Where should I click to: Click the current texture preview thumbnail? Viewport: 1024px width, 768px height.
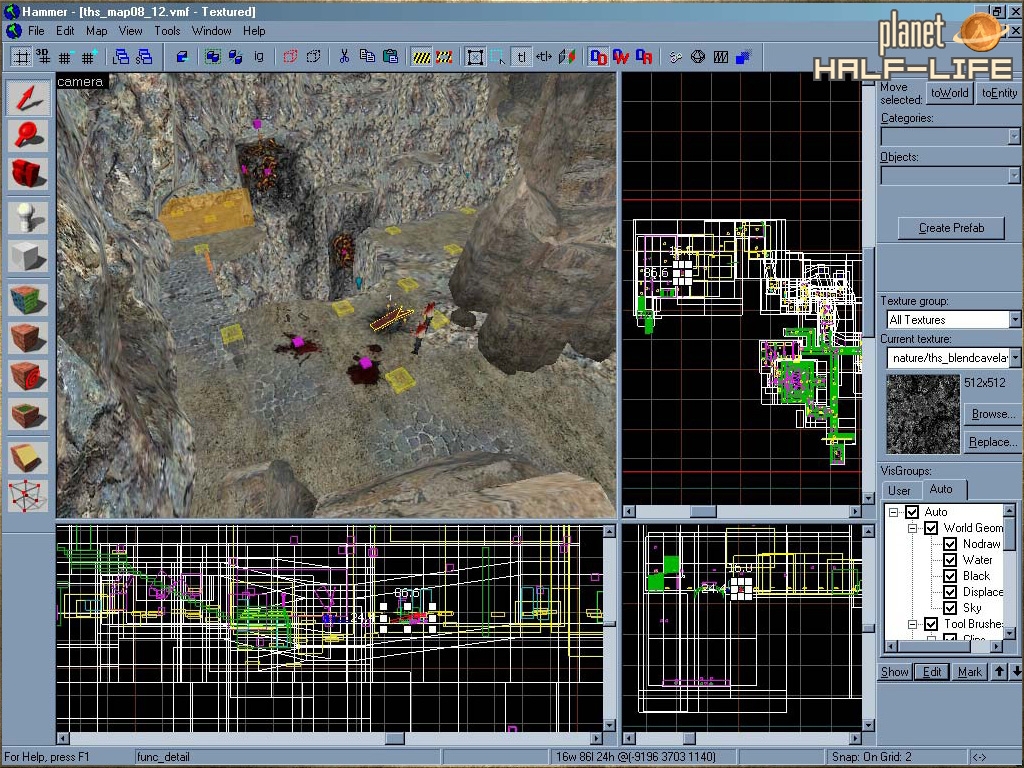click(x=922, y=414)
